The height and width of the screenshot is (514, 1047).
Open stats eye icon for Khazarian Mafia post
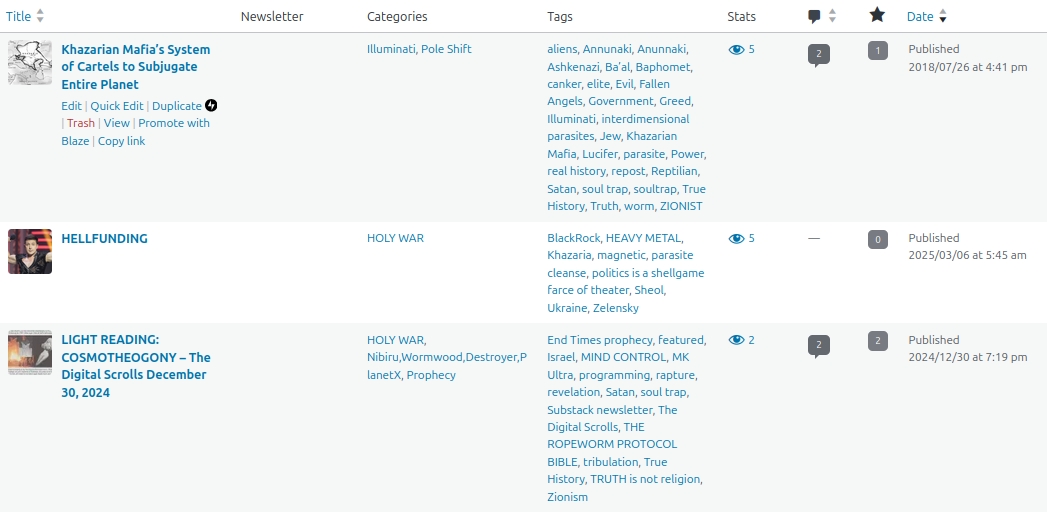pos(736,49)
